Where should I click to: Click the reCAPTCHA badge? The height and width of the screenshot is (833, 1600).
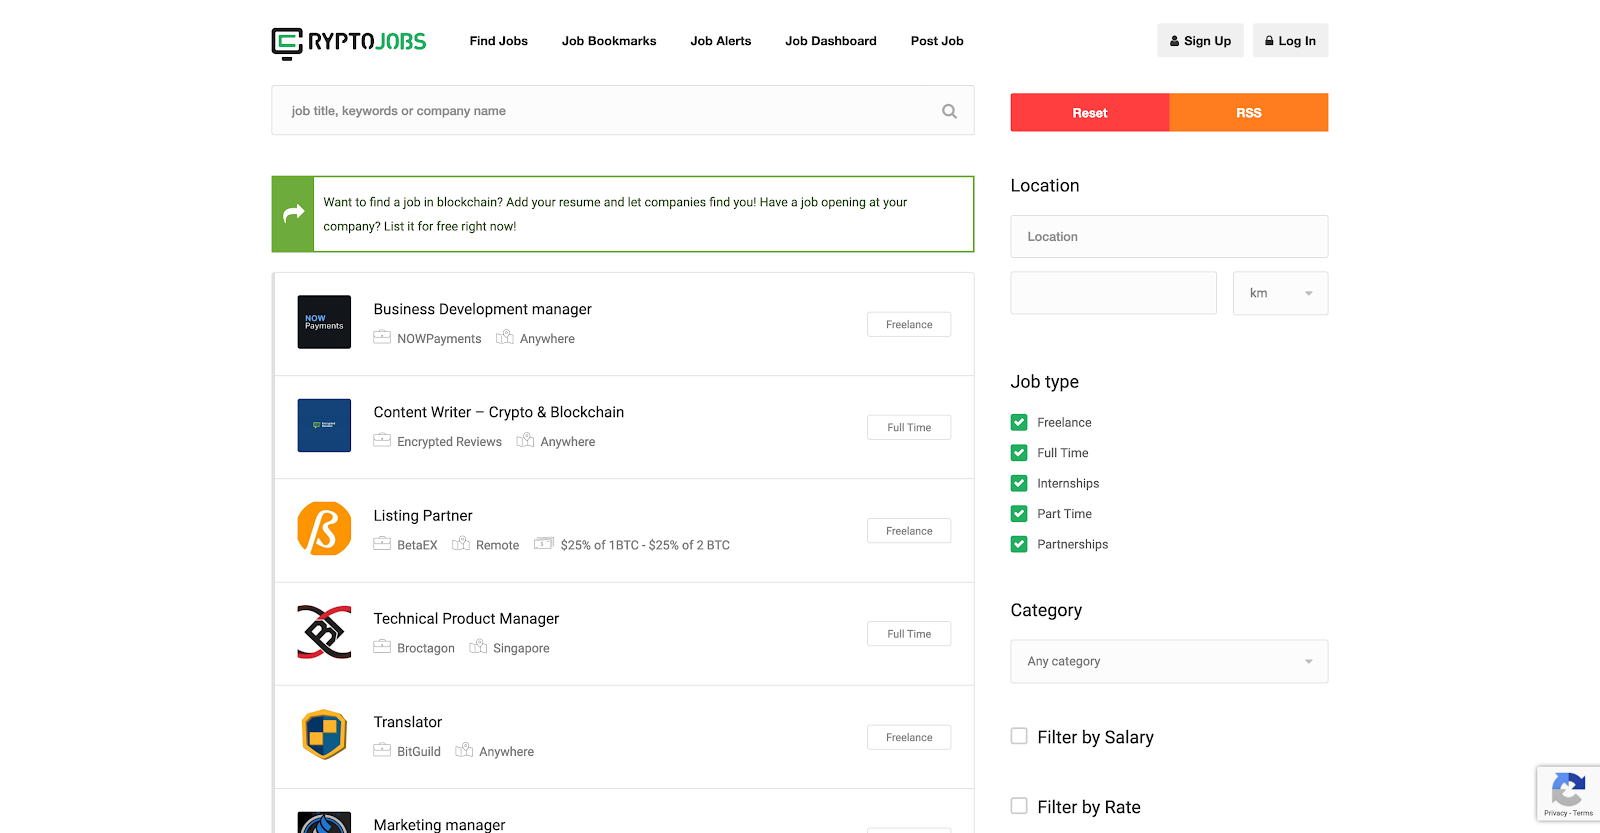point(1568,794)
